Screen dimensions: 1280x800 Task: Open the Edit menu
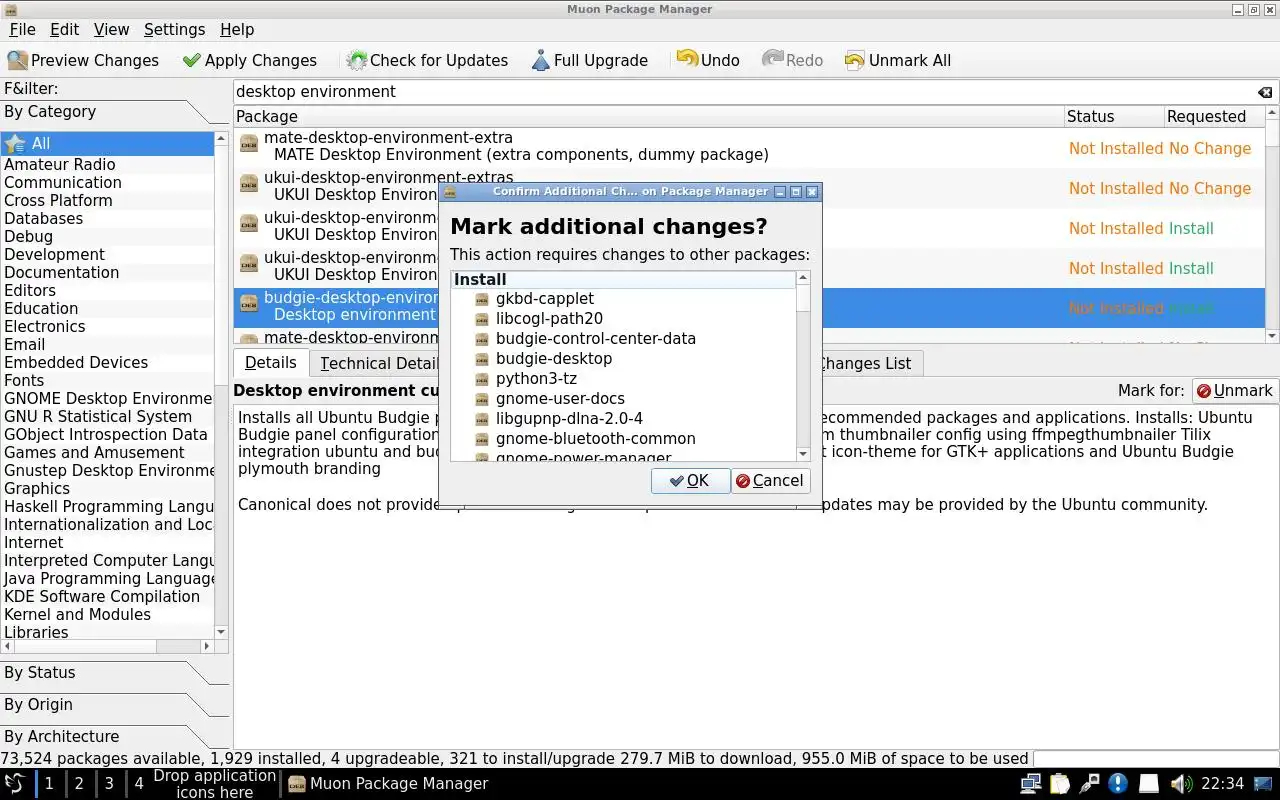coord(64,29)
